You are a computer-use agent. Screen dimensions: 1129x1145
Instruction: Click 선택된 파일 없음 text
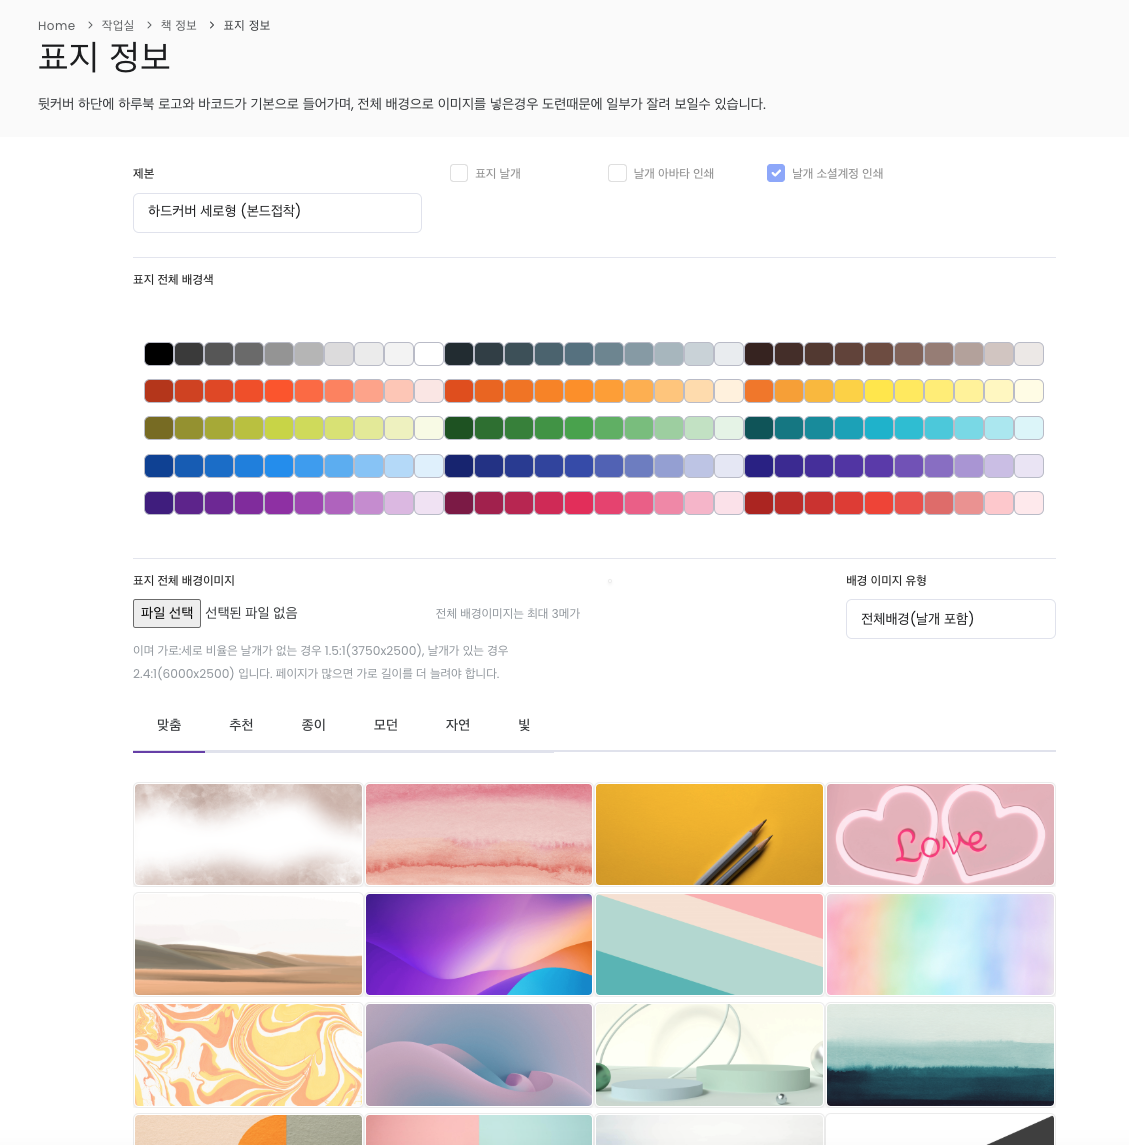[x=251, y=613]
